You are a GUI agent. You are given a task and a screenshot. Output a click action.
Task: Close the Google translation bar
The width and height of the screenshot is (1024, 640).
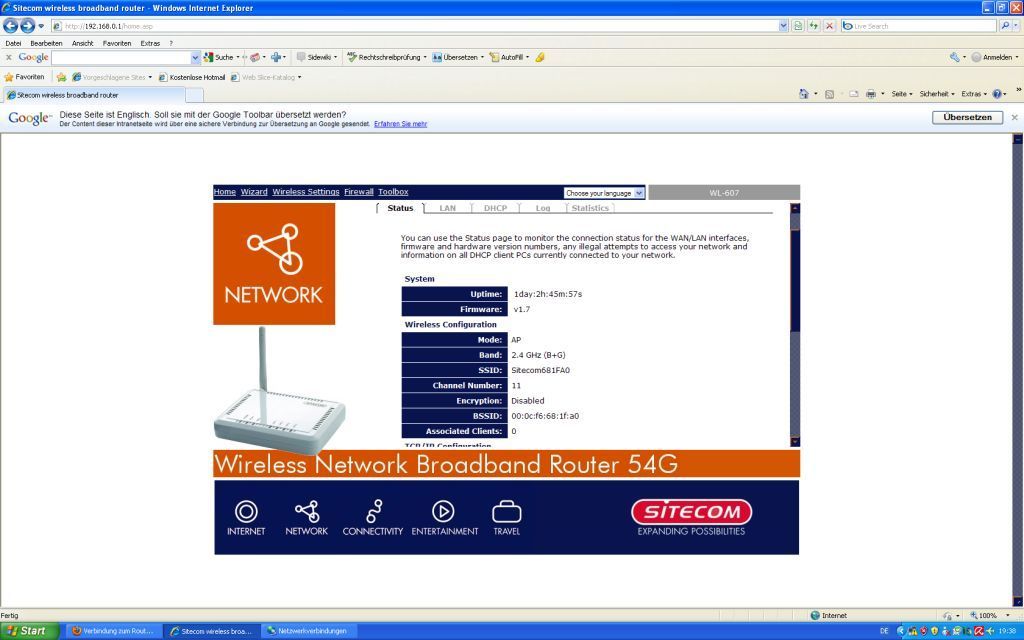tap(1014, 118)
